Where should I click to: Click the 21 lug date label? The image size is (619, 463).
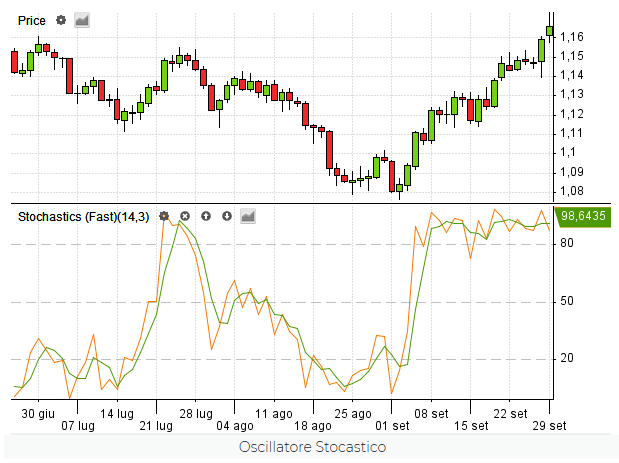pyautogui.click(x=156, y=426)
